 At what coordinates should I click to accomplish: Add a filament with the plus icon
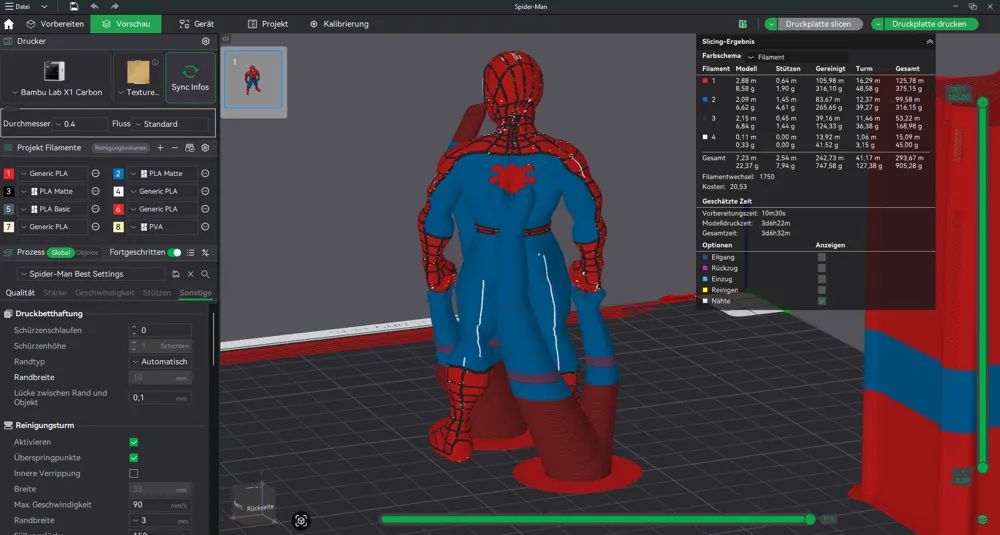(160, 148)
